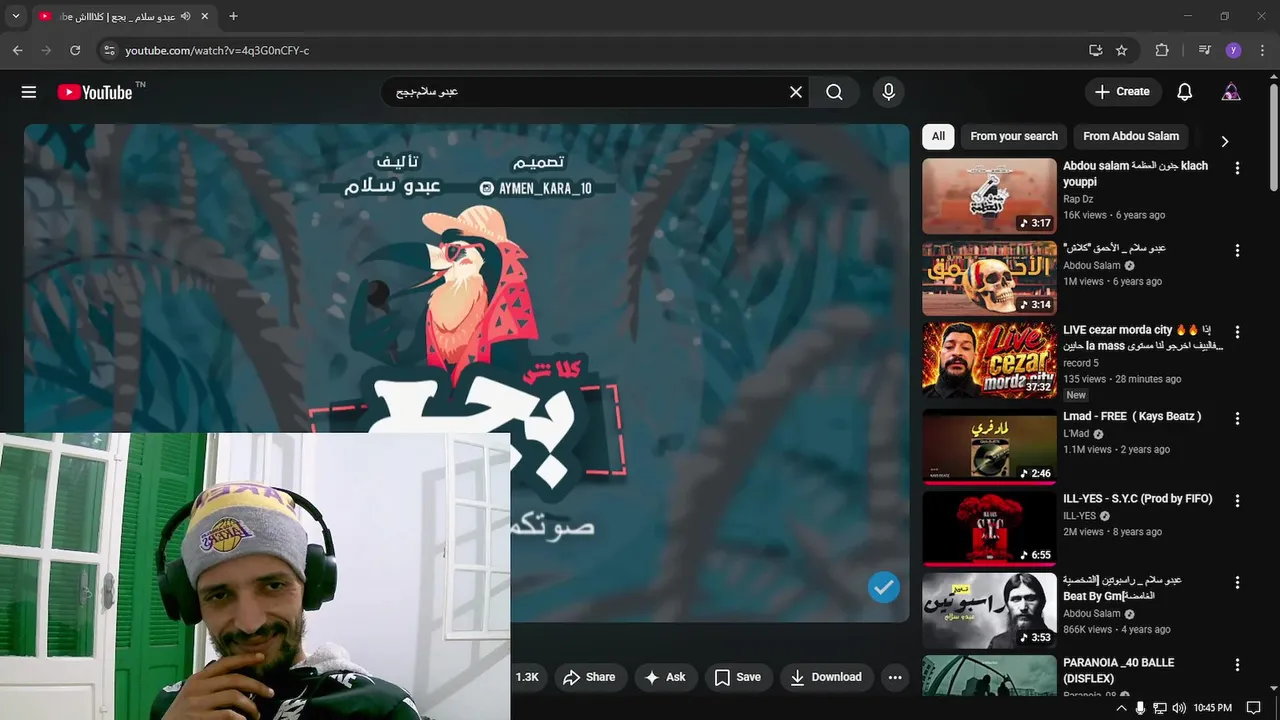Viewport: 1280px width, 720px height.
Task: Show hidden tray icons chevron in taskbar
Action: [x=1121, y=708]
